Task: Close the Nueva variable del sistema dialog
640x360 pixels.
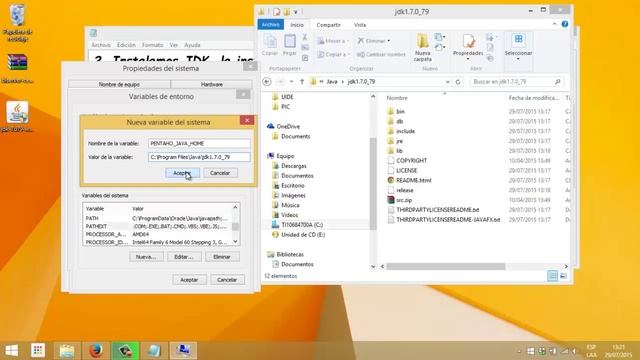Action: [247, 120]
